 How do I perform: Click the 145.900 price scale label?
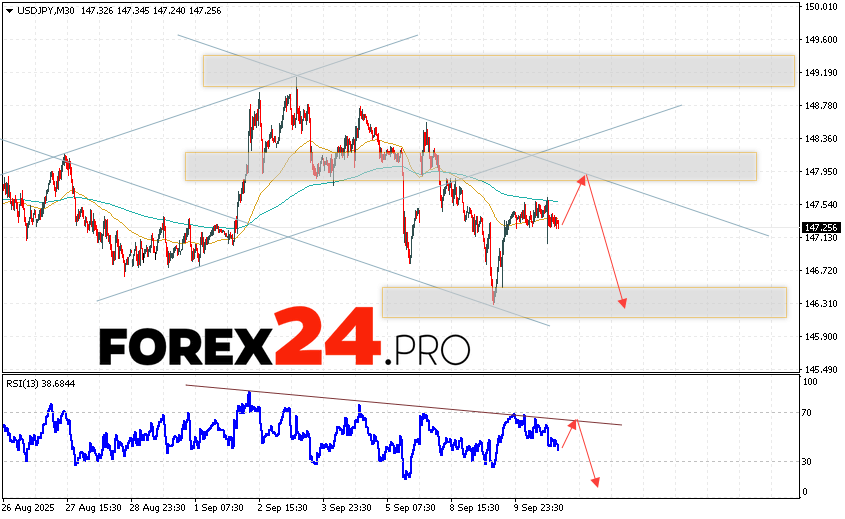coord(821,336)
